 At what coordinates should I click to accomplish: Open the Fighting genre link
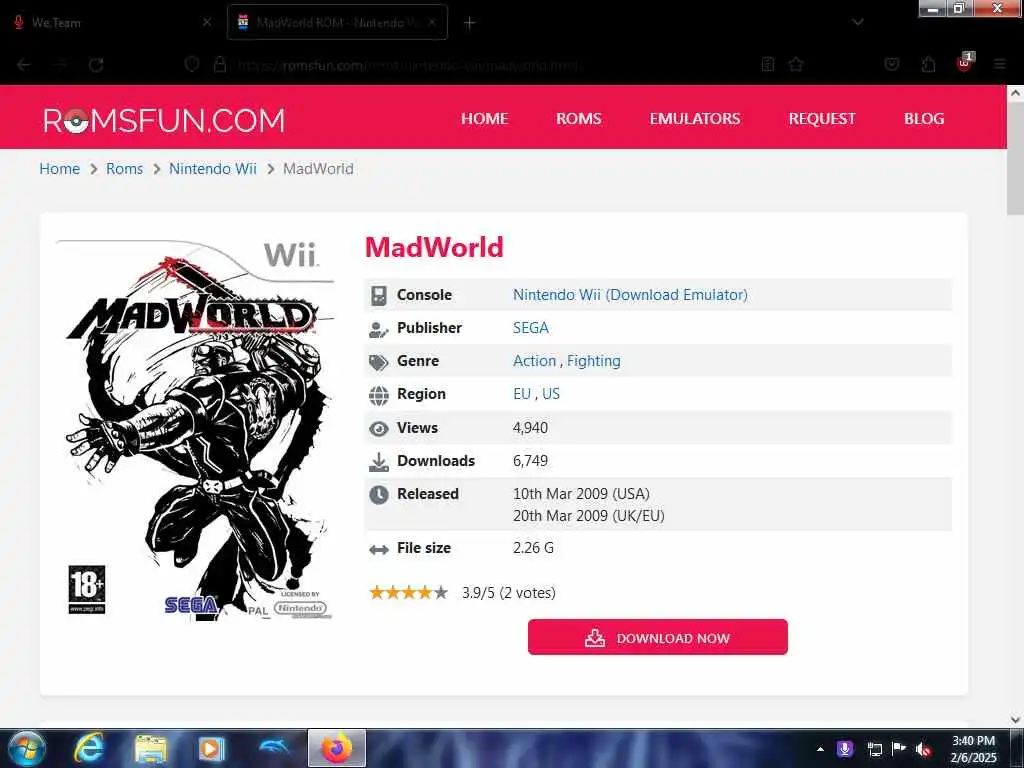click(x=594, y=361)
